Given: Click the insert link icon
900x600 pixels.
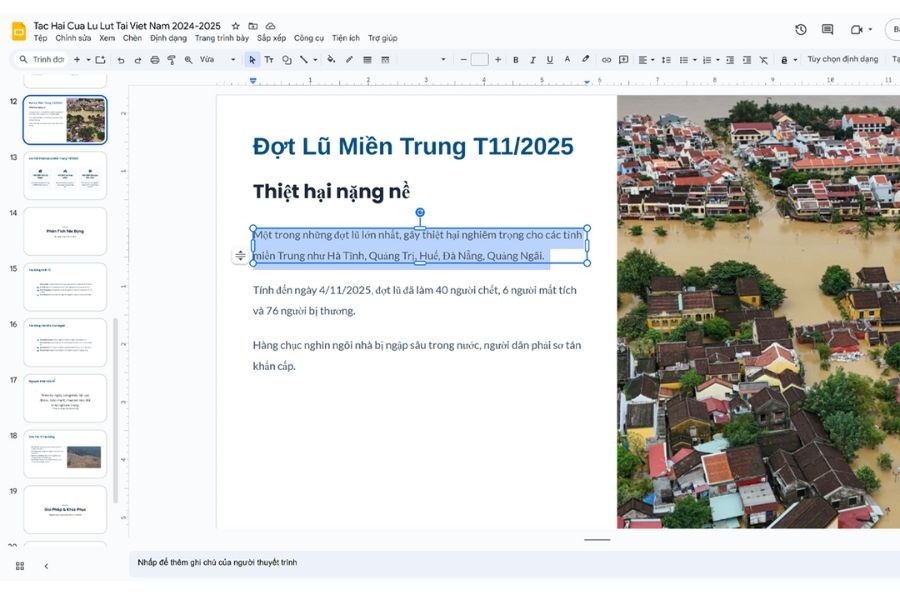Looking at the screenshot, I should coord(606,60).
